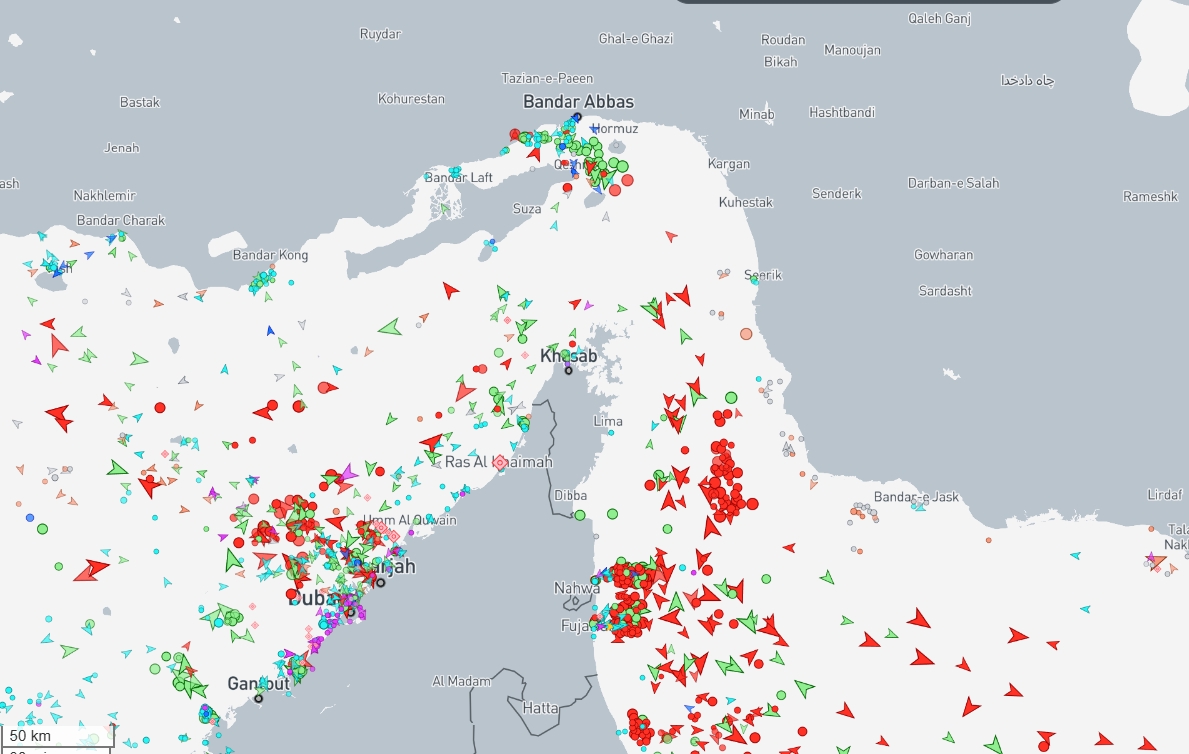Screen dimensions: 1189x754
Task: Select the green circle next to Dibba label
Action: 580,515
